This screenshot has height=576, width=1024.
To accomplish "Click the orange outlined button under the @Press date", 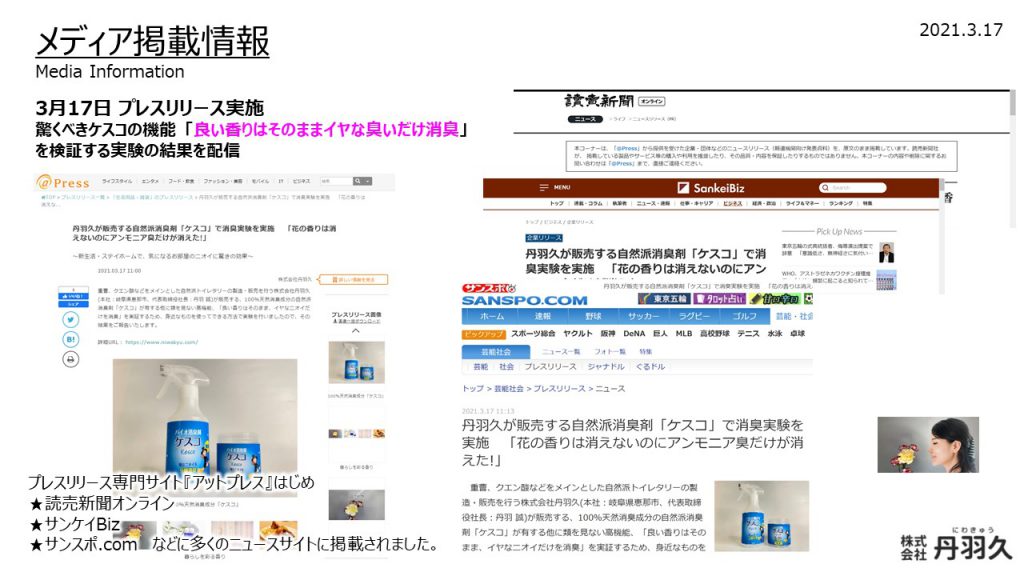I will click(x=353, y=280).
